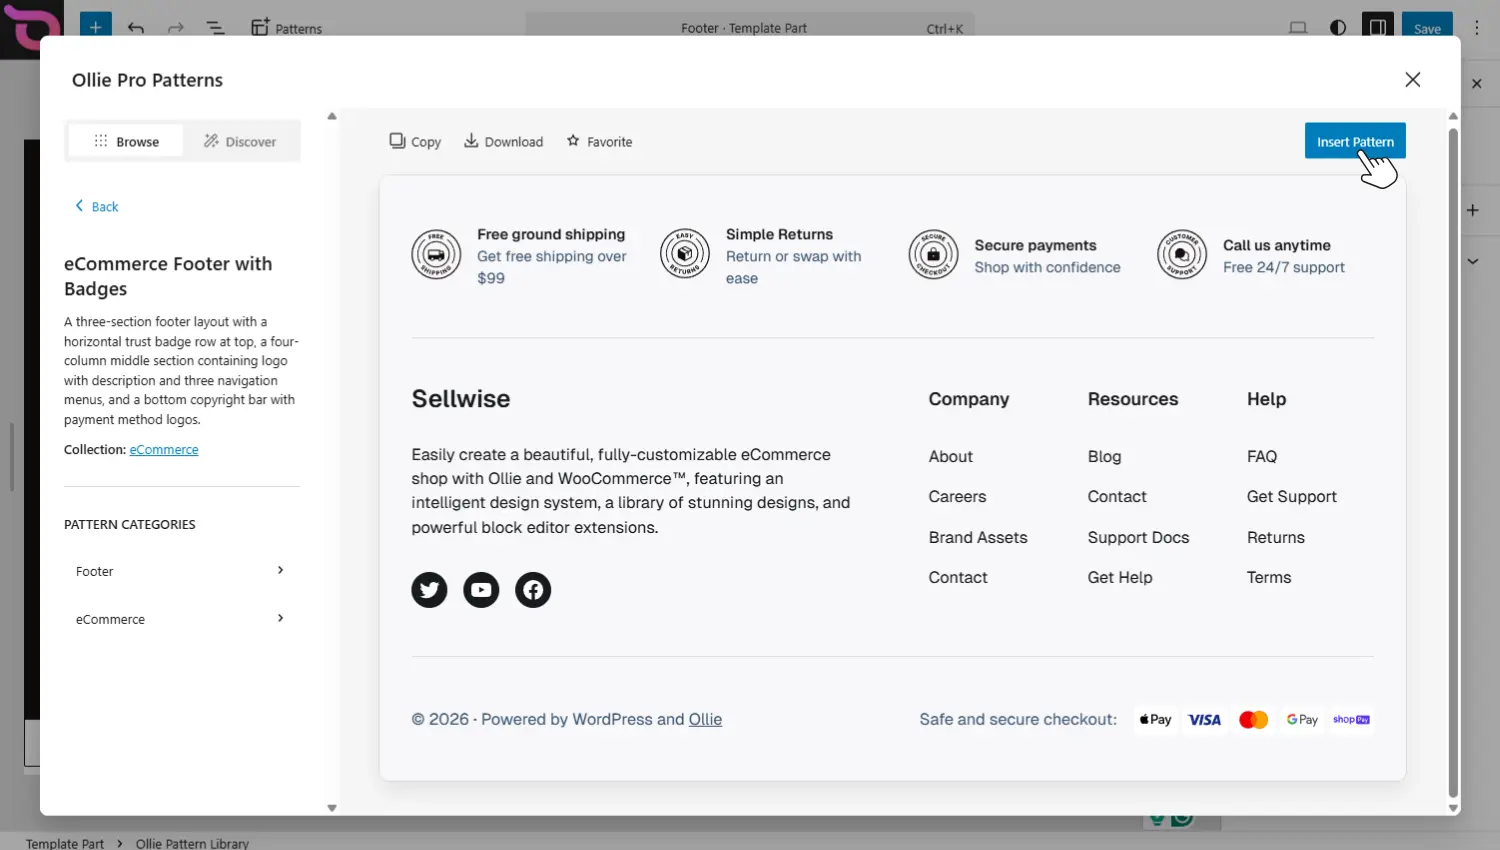The width and height of the screenshot is (1500, 850).
Task: Expand the Footer pattern category
Action: (181, 571)
